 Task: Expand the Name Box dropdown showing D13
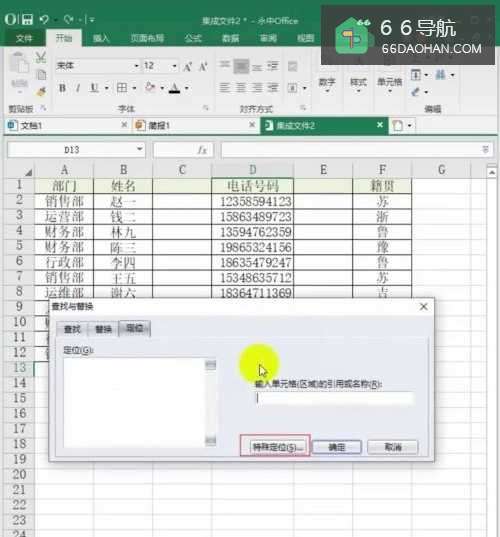tap(139, 149)
